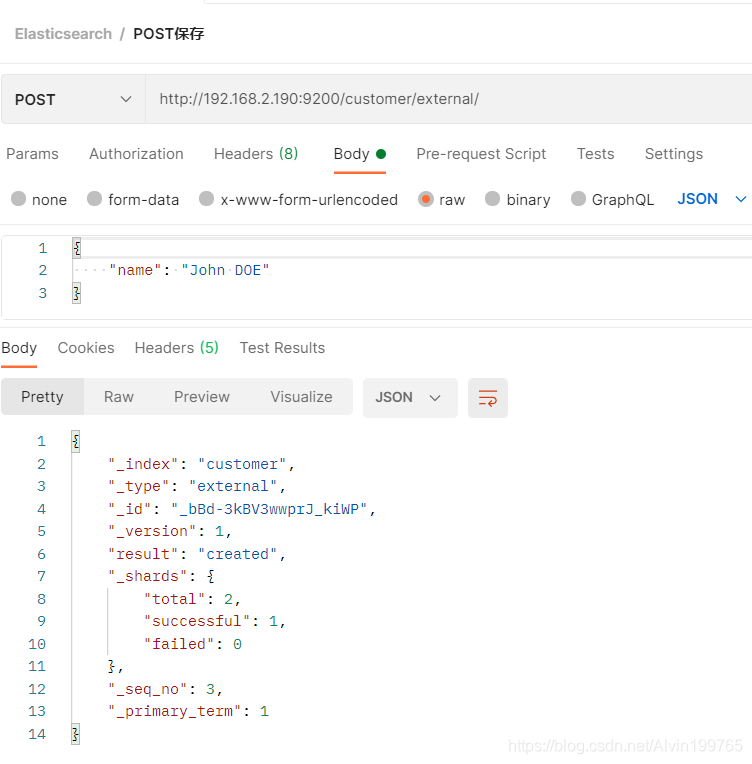752x764 pixels.
Task: Toggle word wrap icon in response
Action: click(x=487, y=398)
